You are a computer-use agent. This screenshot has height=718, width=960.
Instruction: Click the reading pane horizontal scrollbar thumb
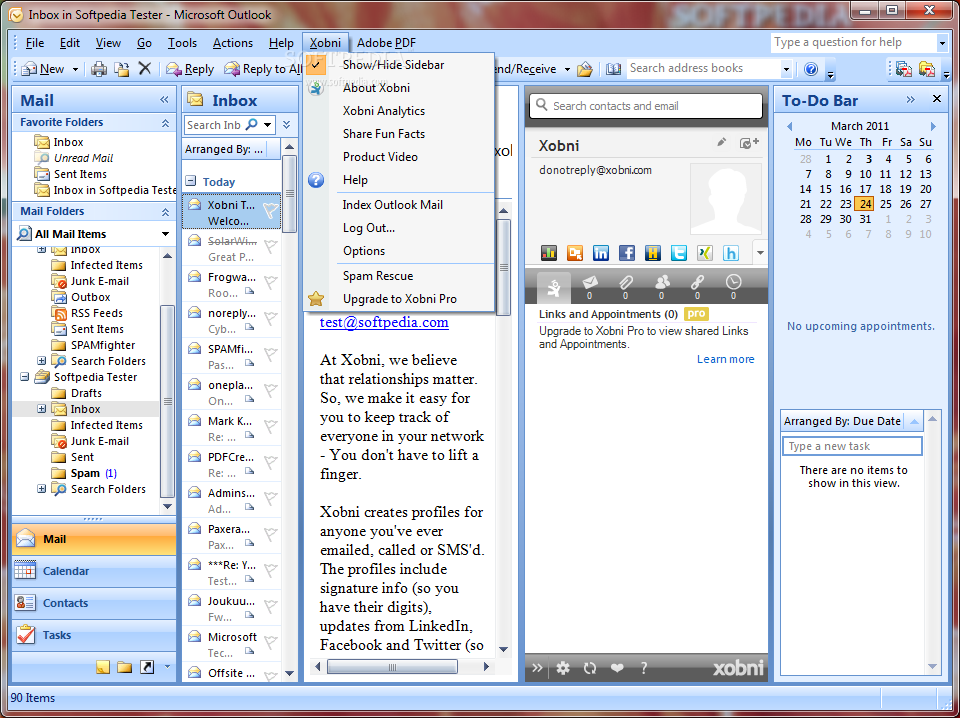(x=392, y=667)
